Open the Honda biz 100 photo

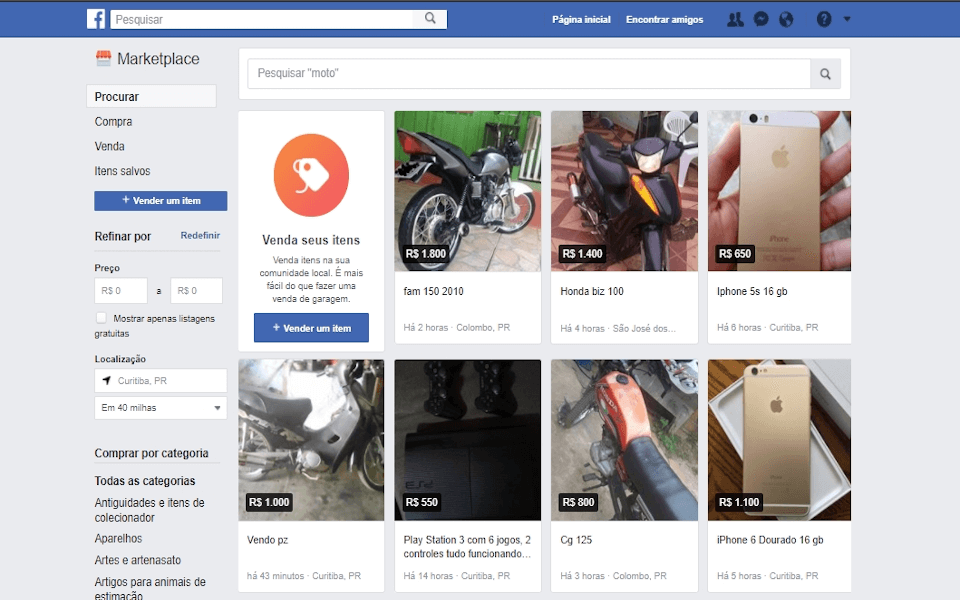624,191
